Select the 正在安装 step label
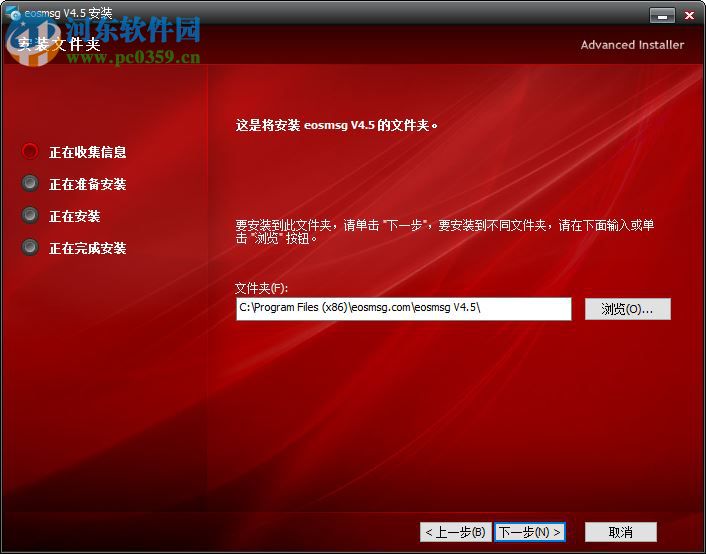Screen dimensions: 706x554 point(74,216)
